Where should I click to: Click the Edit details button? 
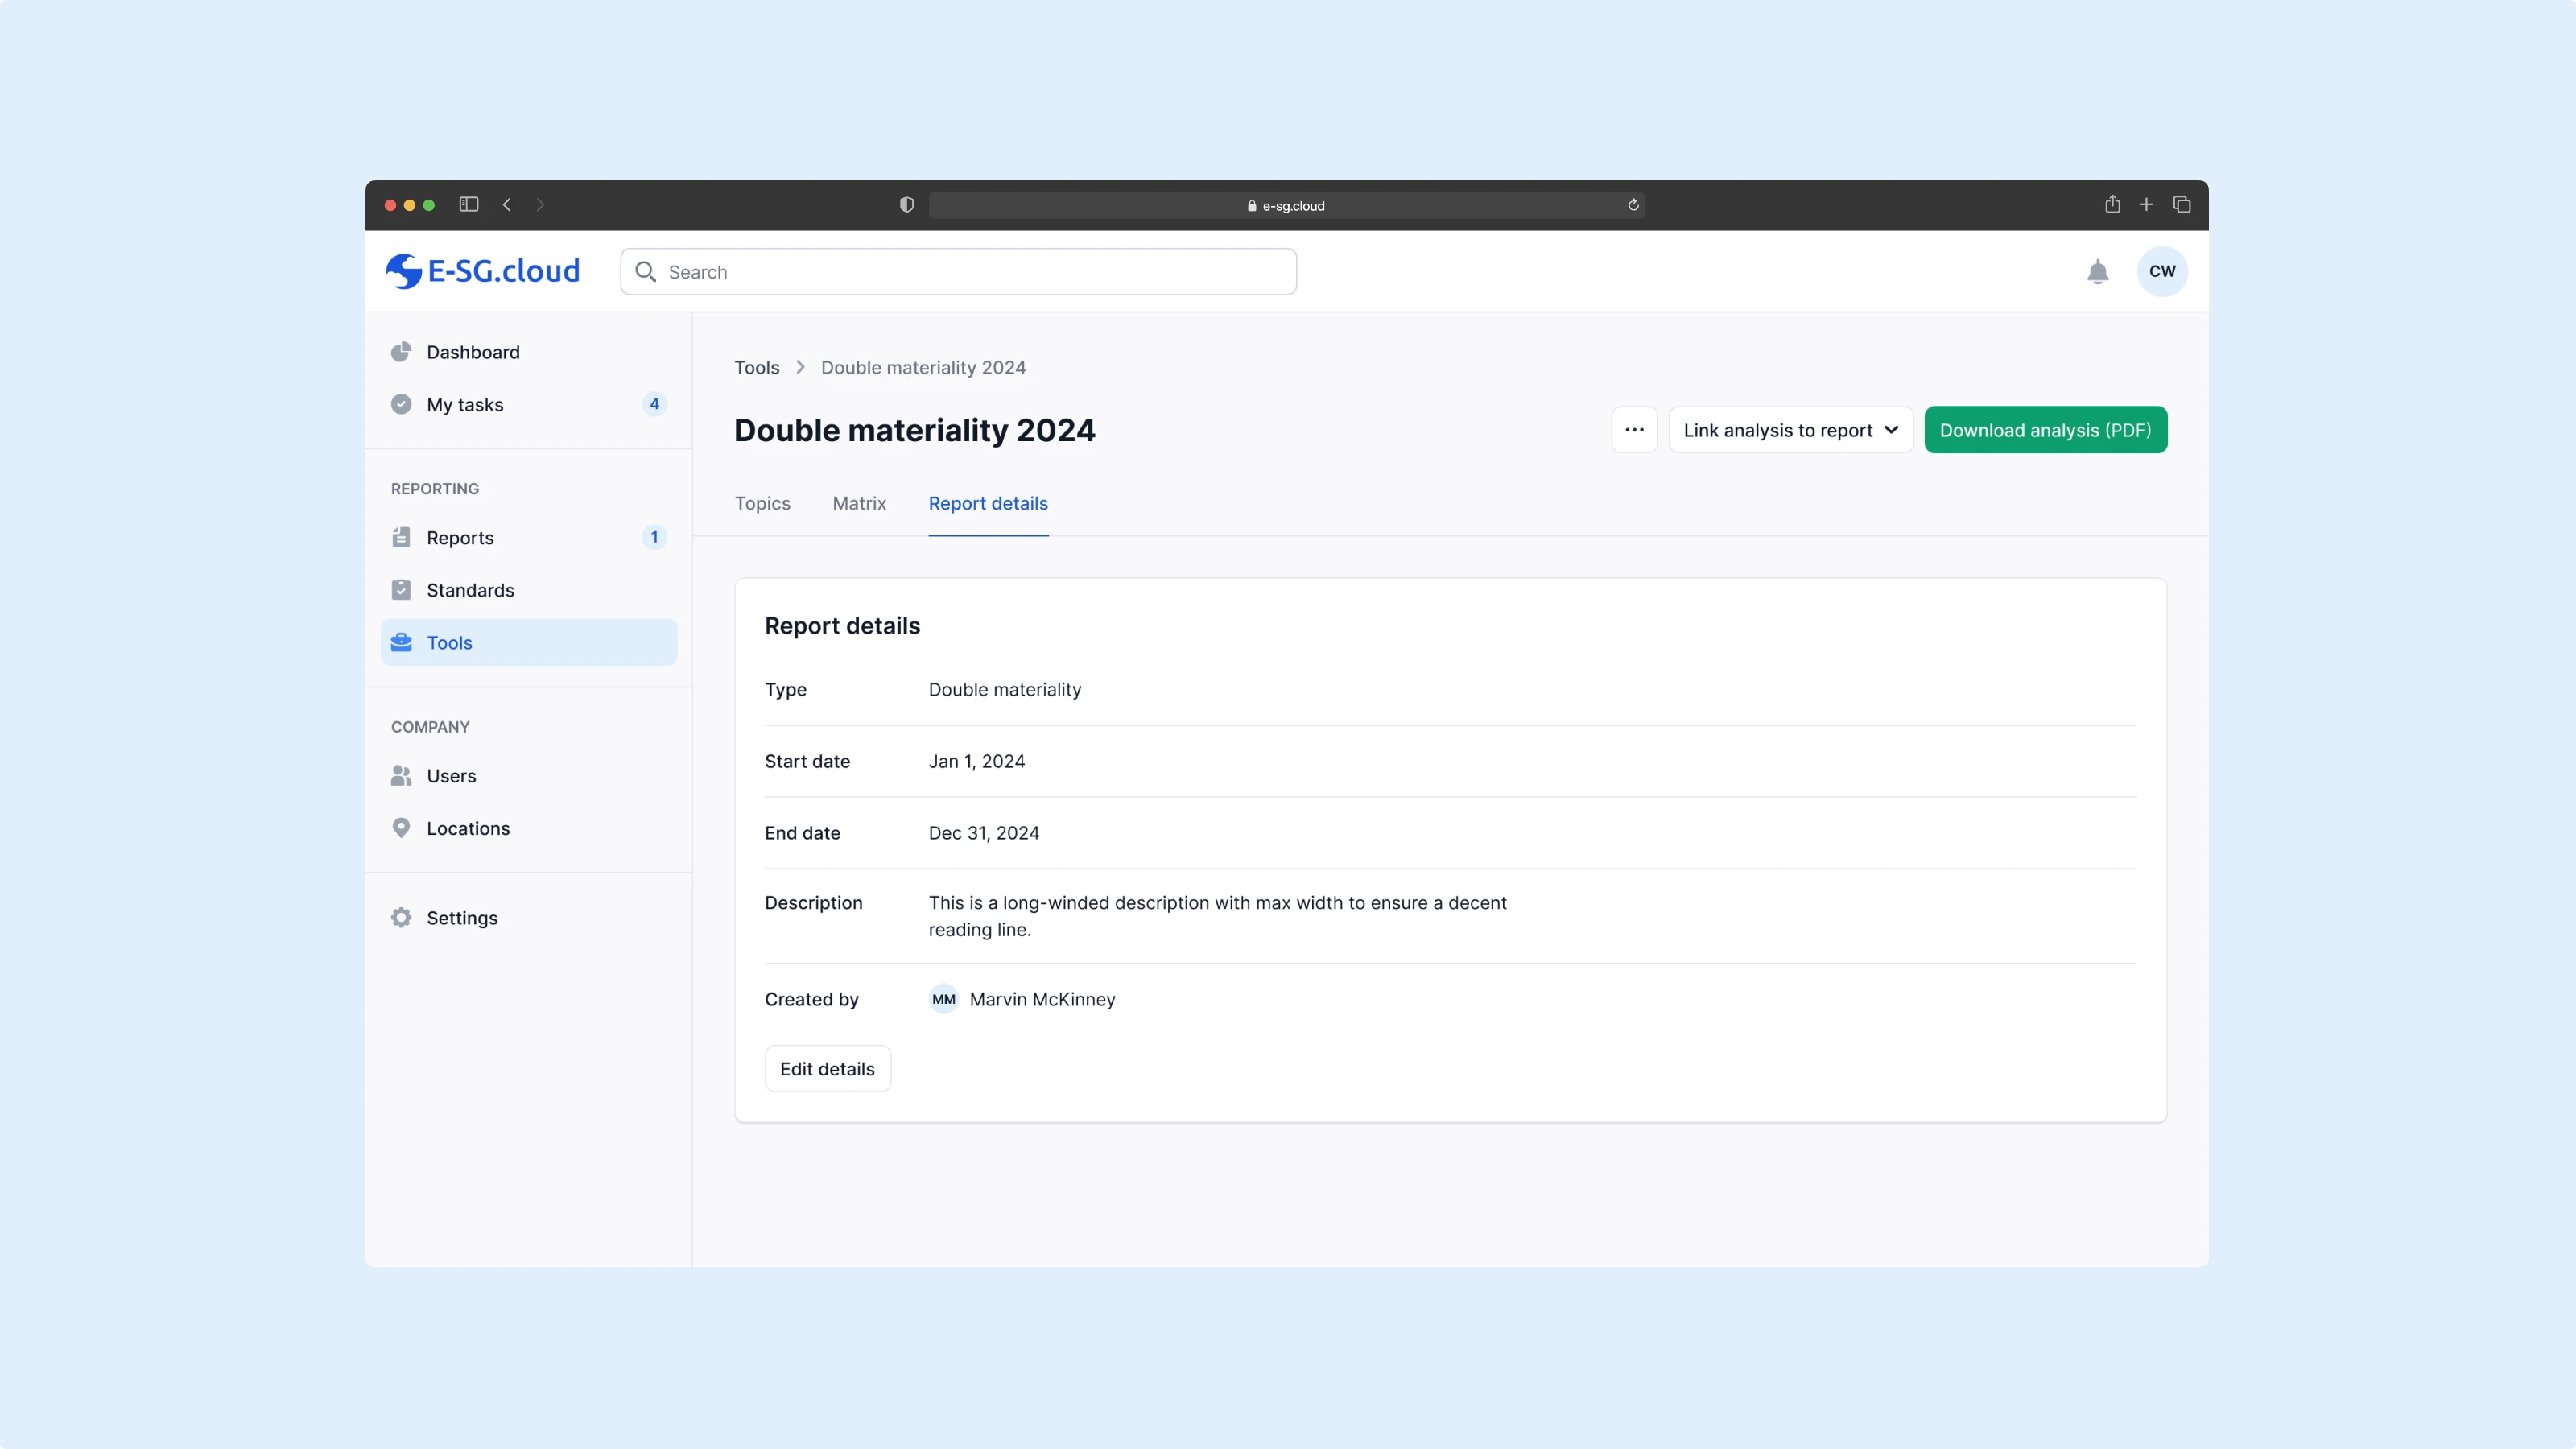click(x=827, y=1069)
